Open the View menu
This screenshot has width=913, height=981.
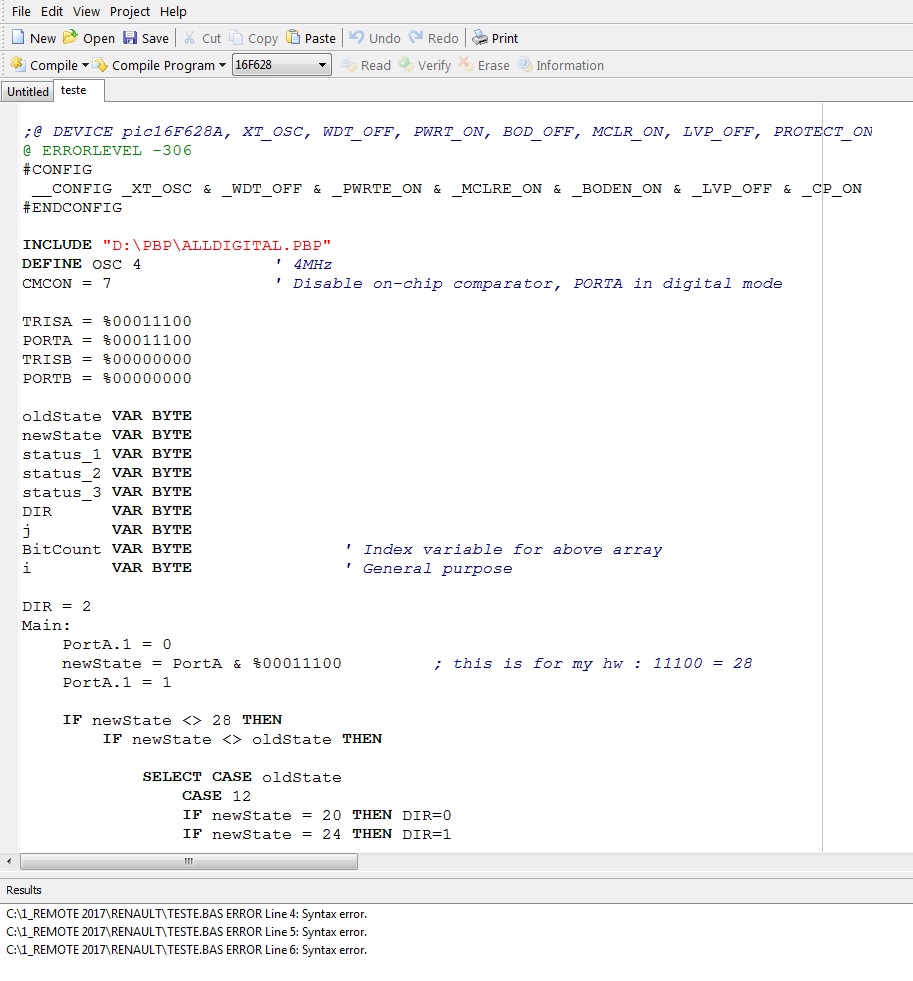click(x=87, y=11)
